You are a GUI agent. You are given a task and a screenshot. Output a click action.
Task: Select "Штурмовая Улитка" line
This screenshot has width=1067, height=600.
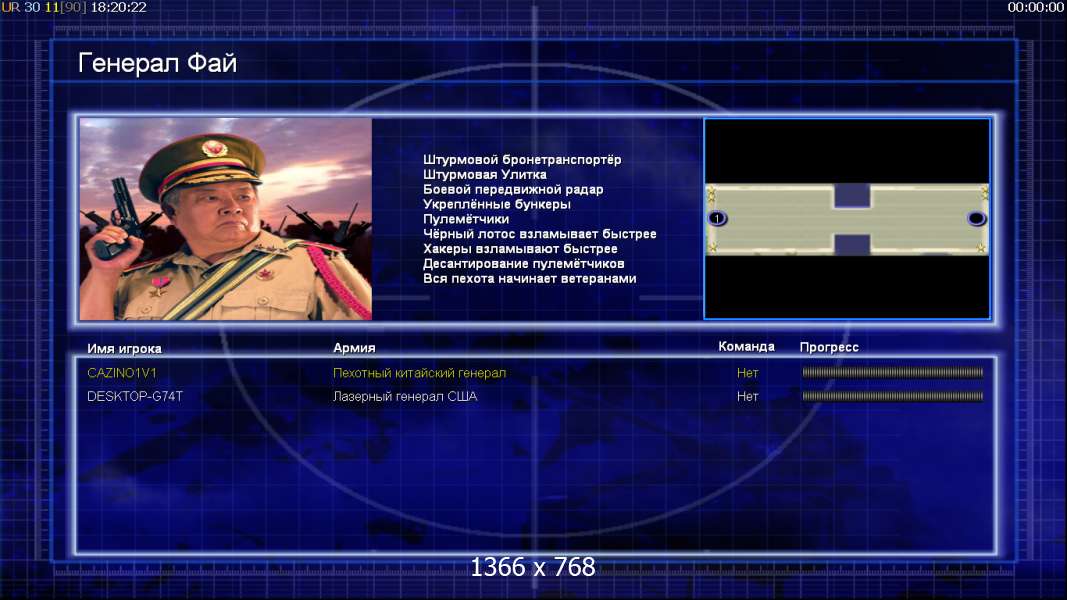[x=485, y=175]
